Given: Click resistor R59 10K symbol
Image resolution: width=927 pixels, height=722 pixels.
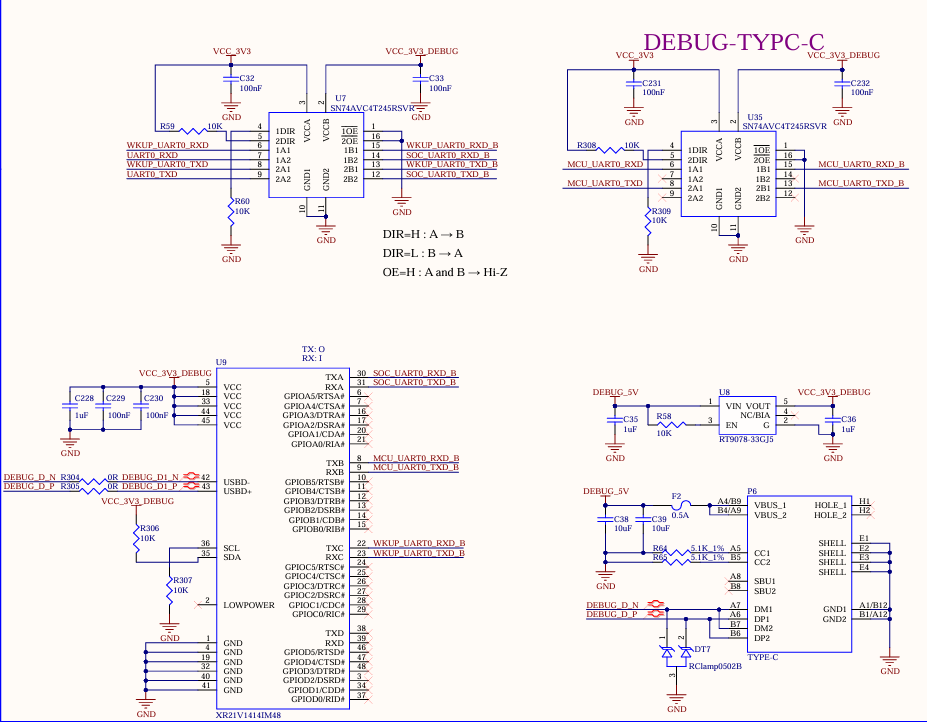Looking at the screenshot, I should click(x=192, y=131).
